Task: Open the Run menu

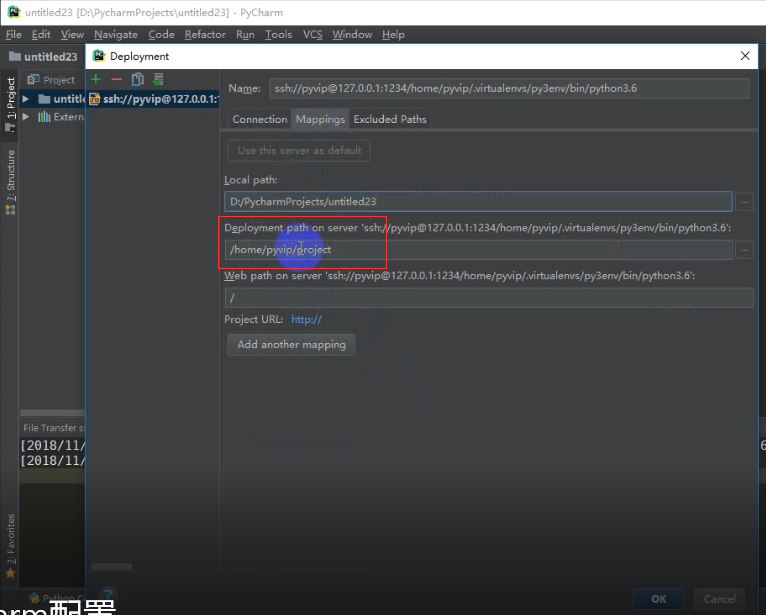Action: (x=245, y=34)
